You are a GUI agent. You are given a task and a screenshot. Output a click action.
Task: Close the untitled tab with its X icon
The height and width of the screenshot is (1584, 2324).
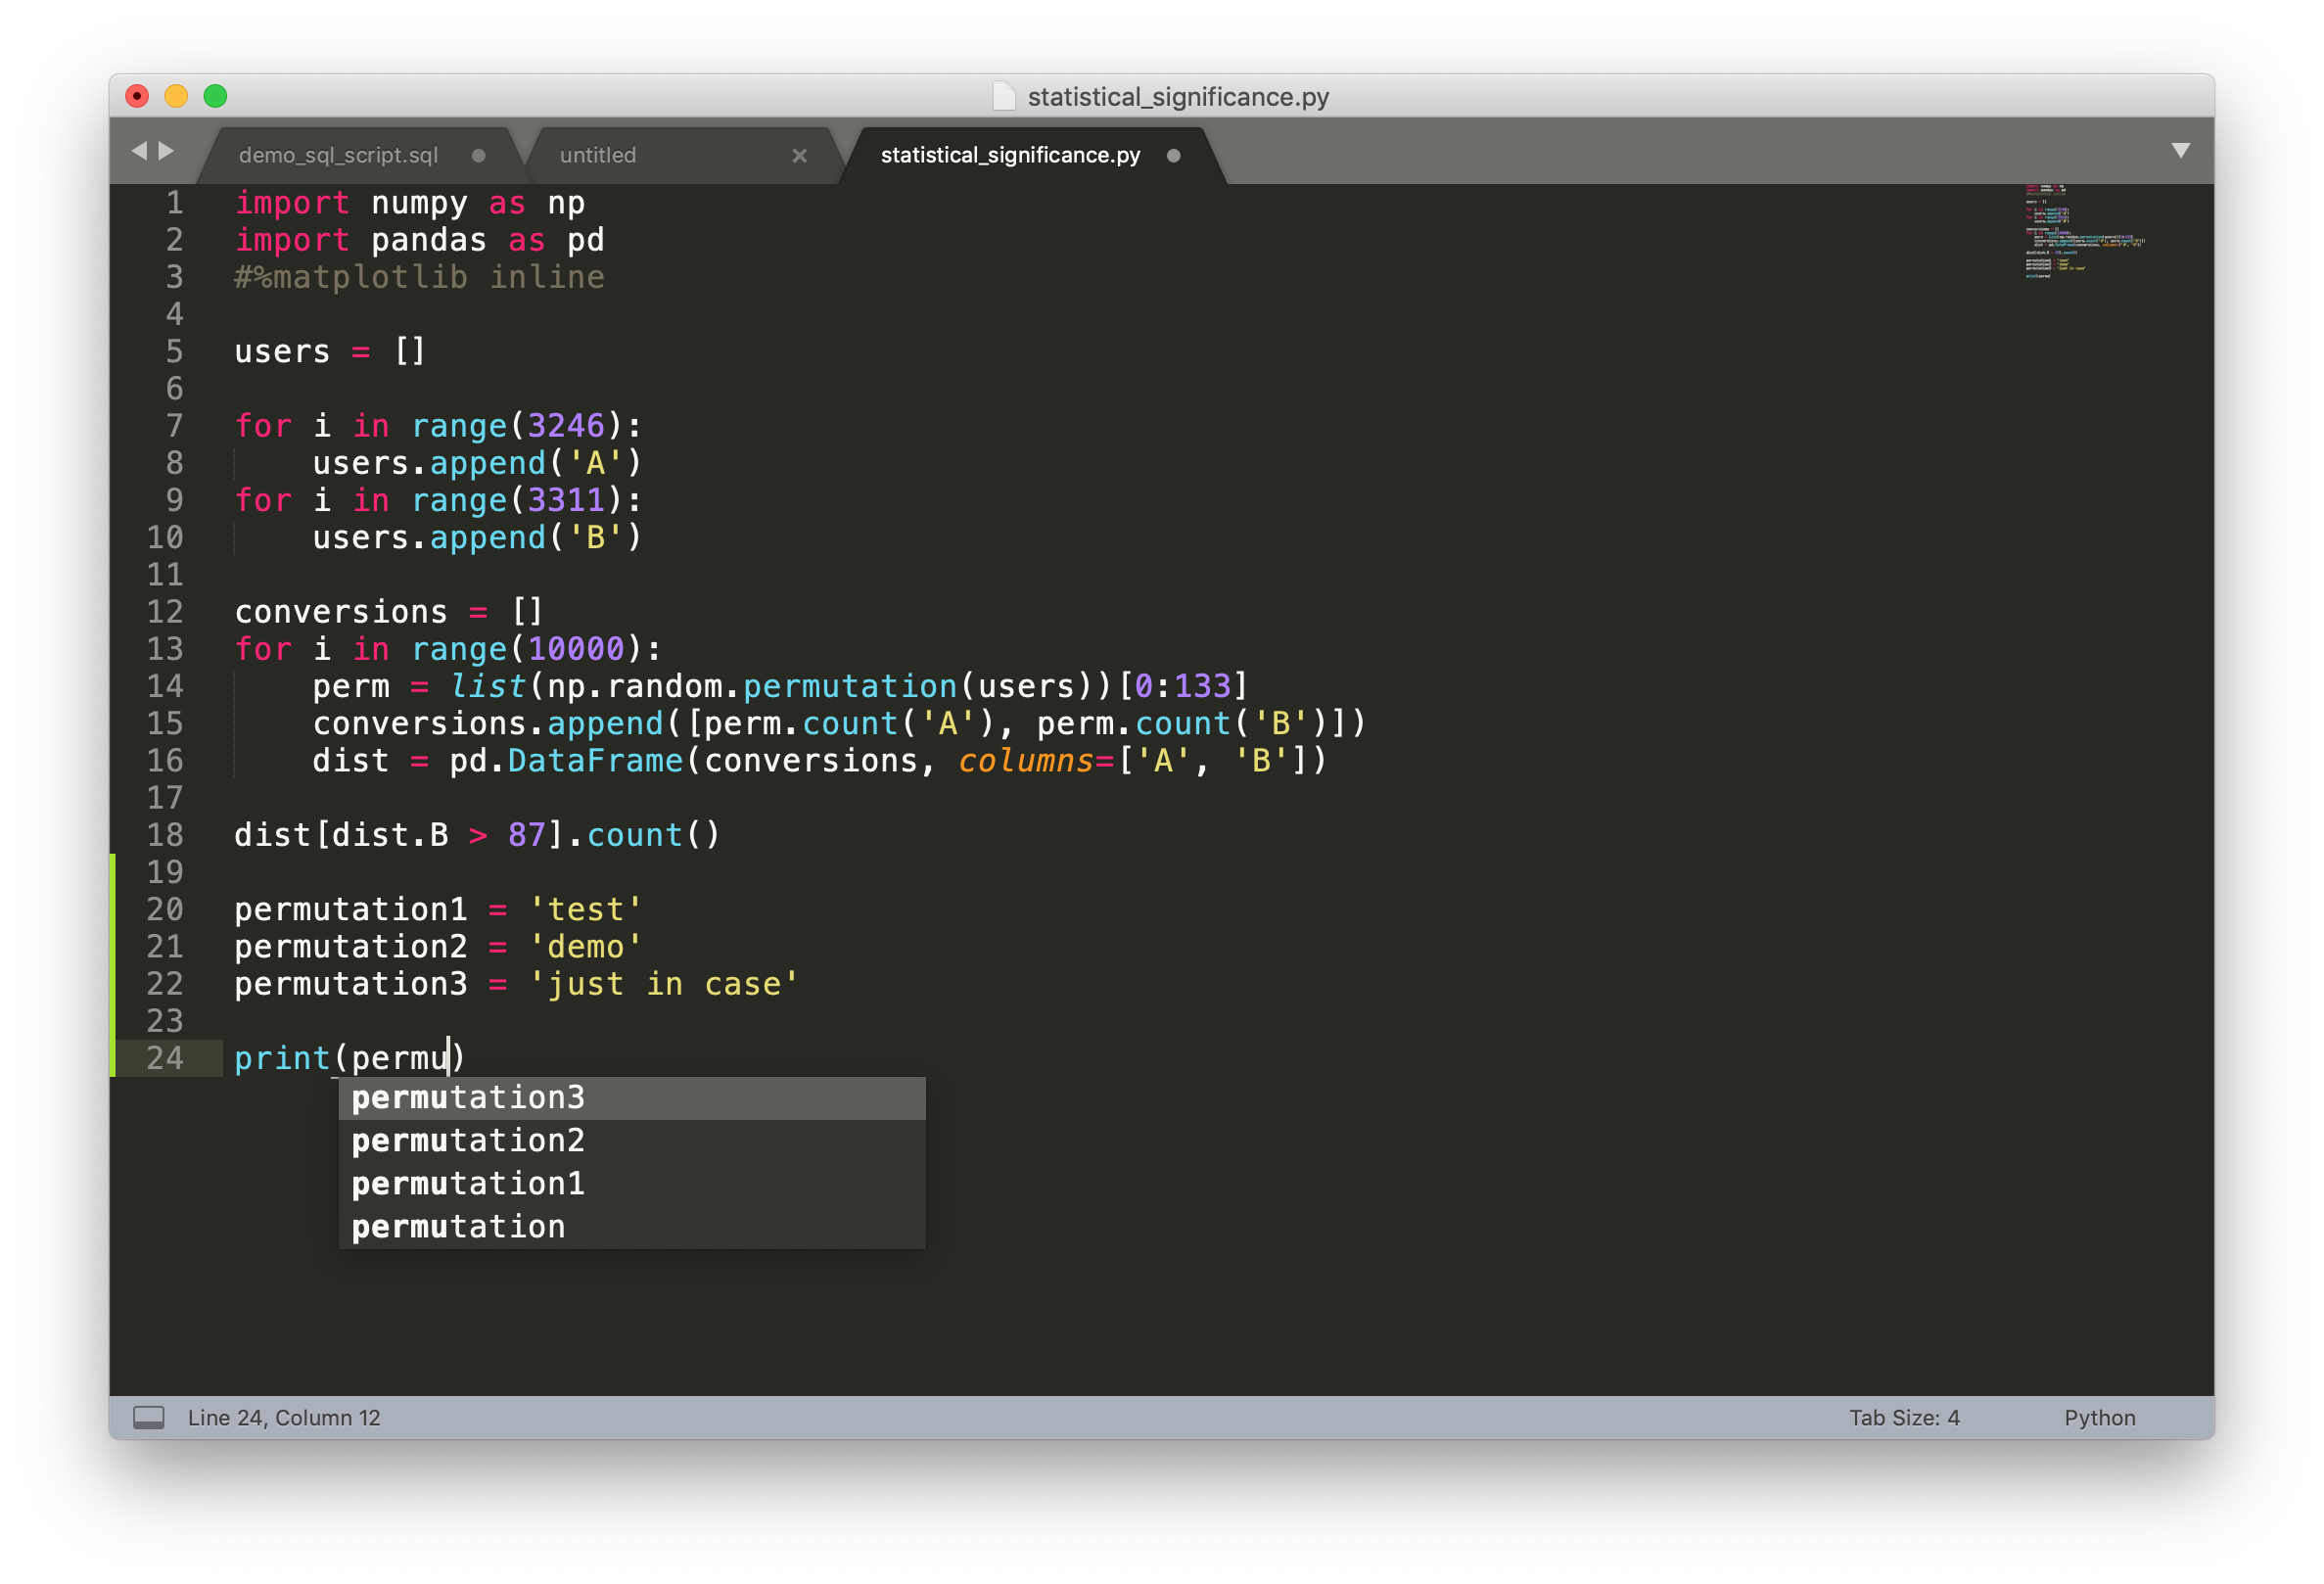click(799, 155)
